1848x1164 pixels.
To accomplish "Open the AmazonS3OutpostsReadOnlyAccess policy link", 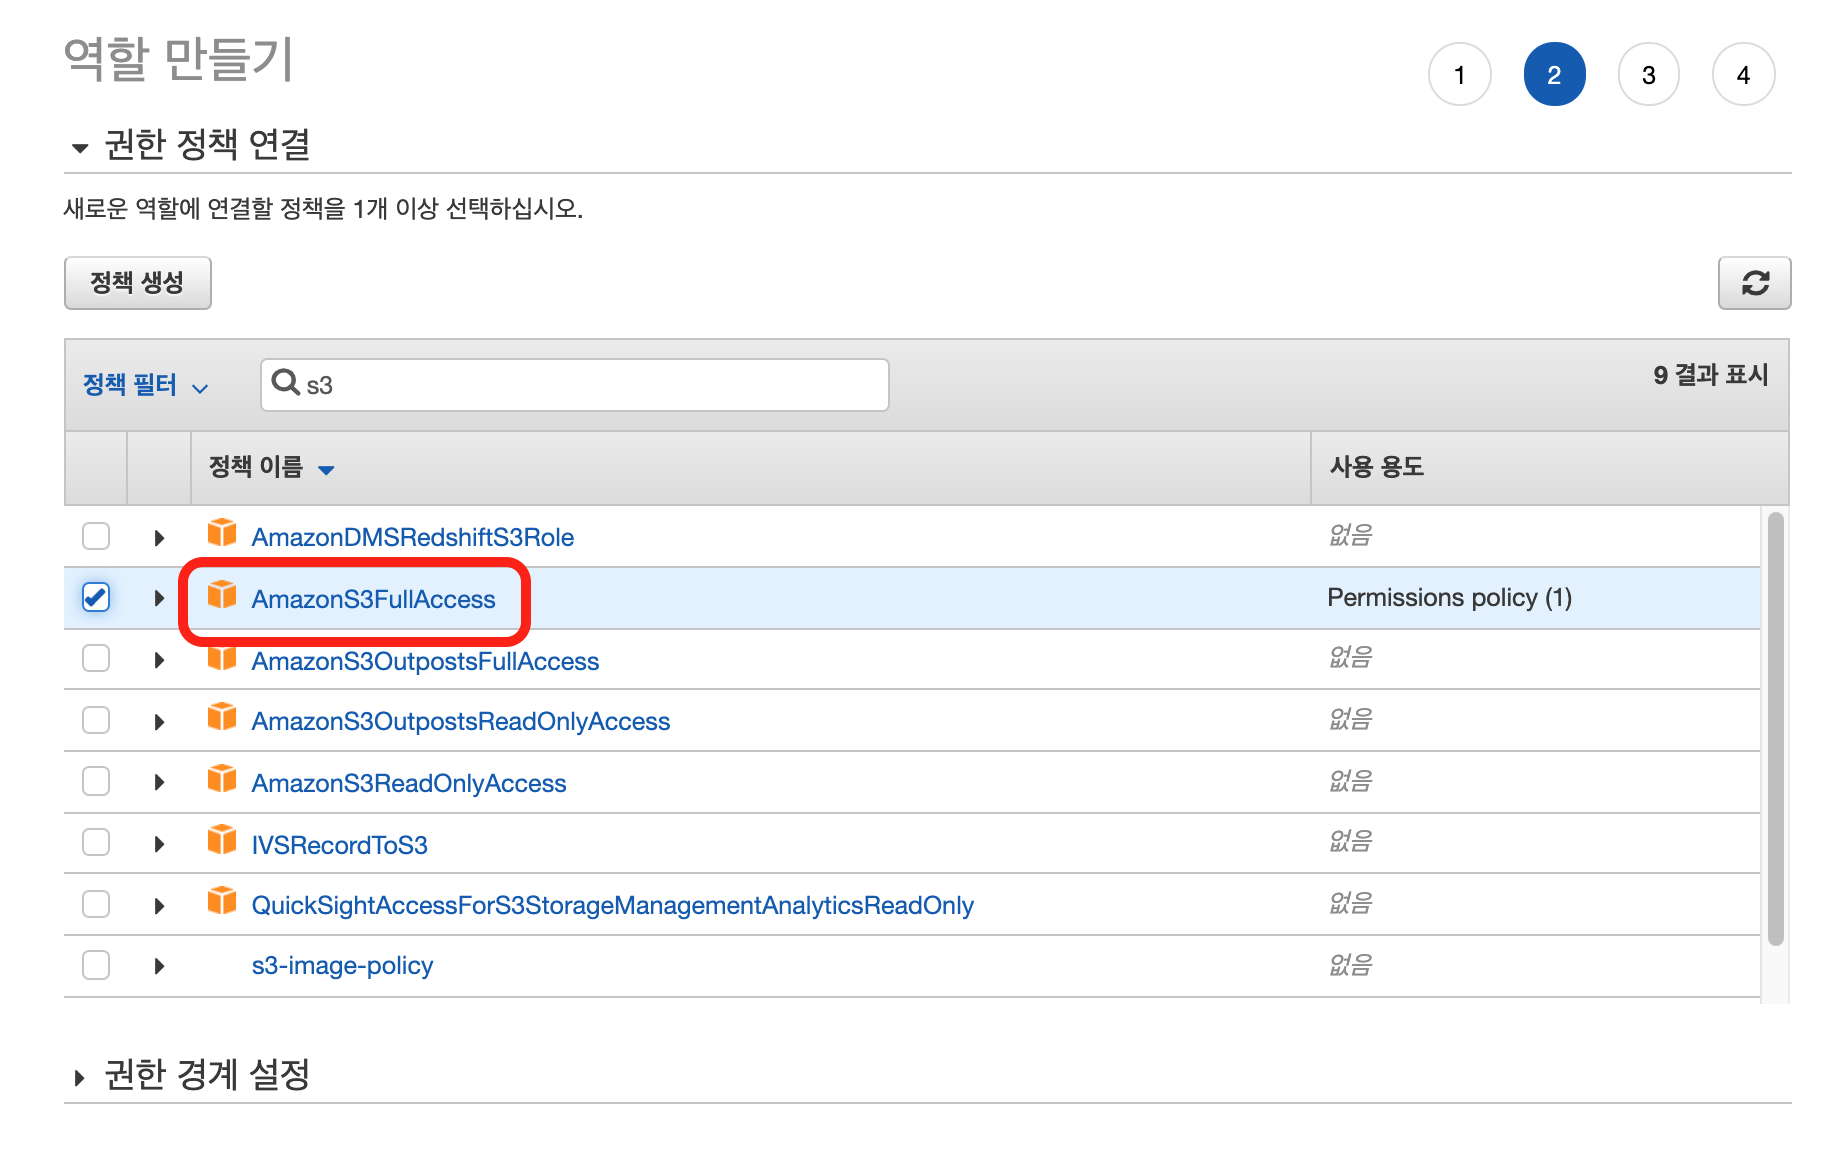I will click(460, 722).
